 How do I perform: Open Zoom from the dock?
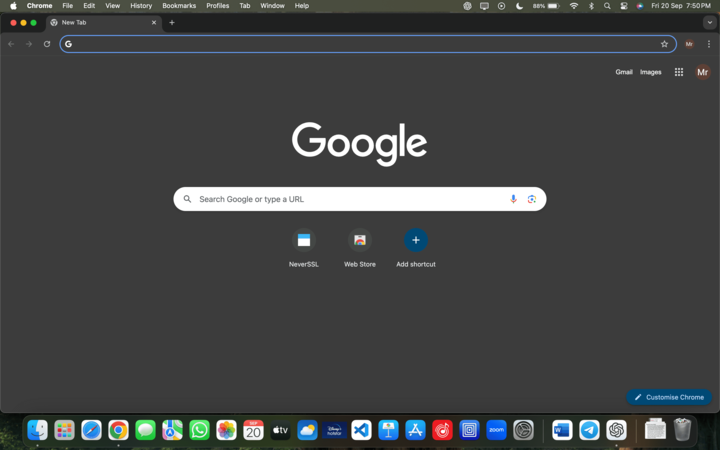click(496, 430)
